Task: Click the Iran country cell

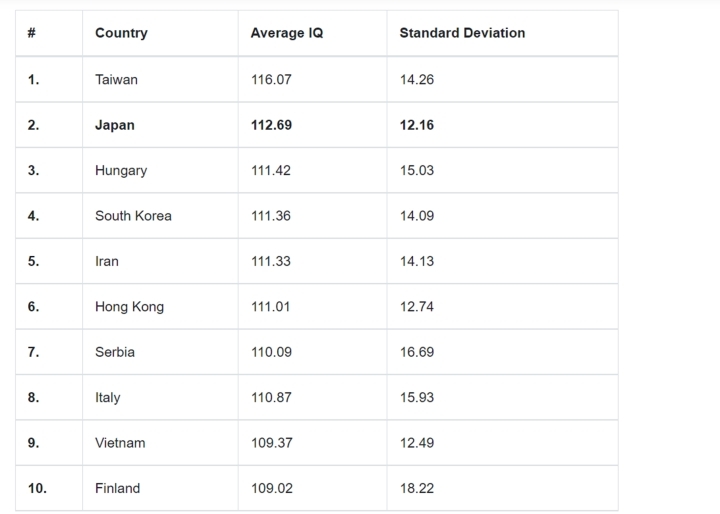Action: (107, 261)
